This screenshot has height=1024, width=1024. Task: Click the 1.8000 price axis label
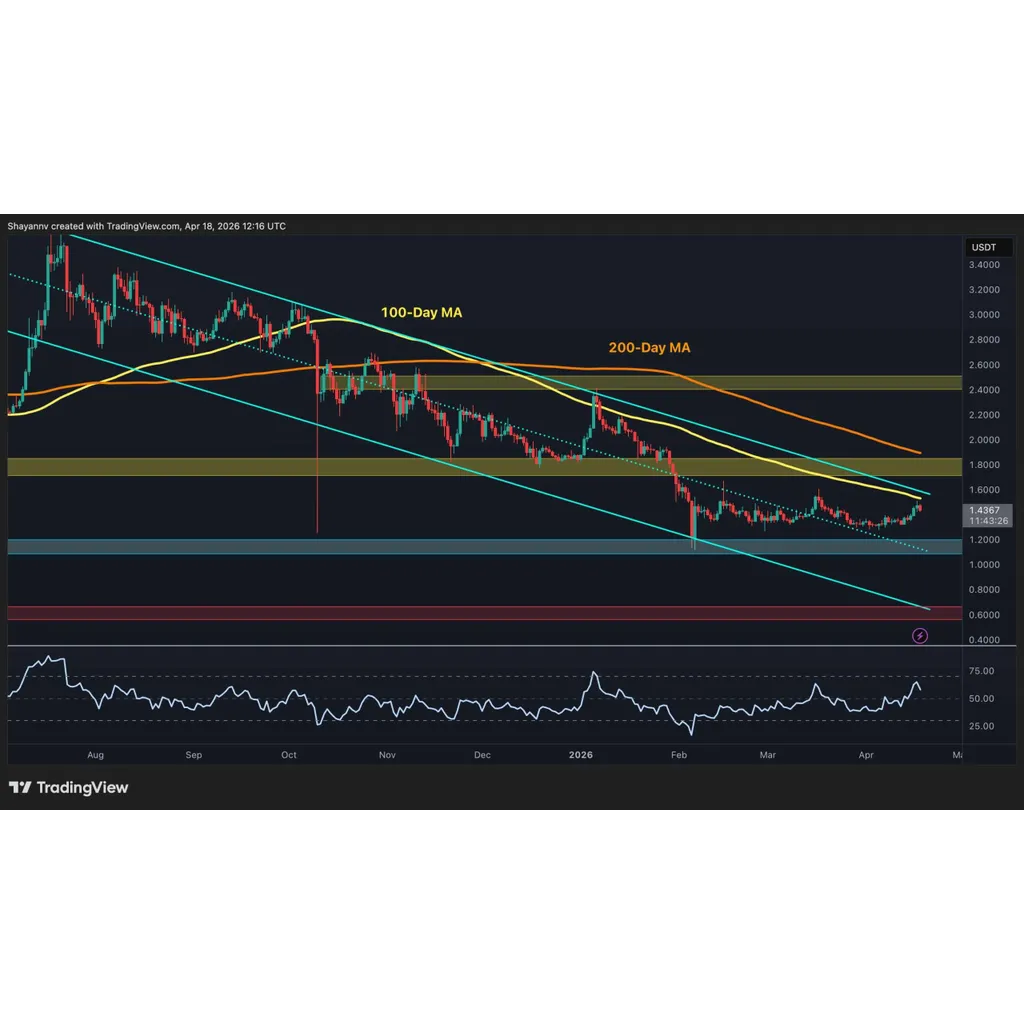click(984, 464)
